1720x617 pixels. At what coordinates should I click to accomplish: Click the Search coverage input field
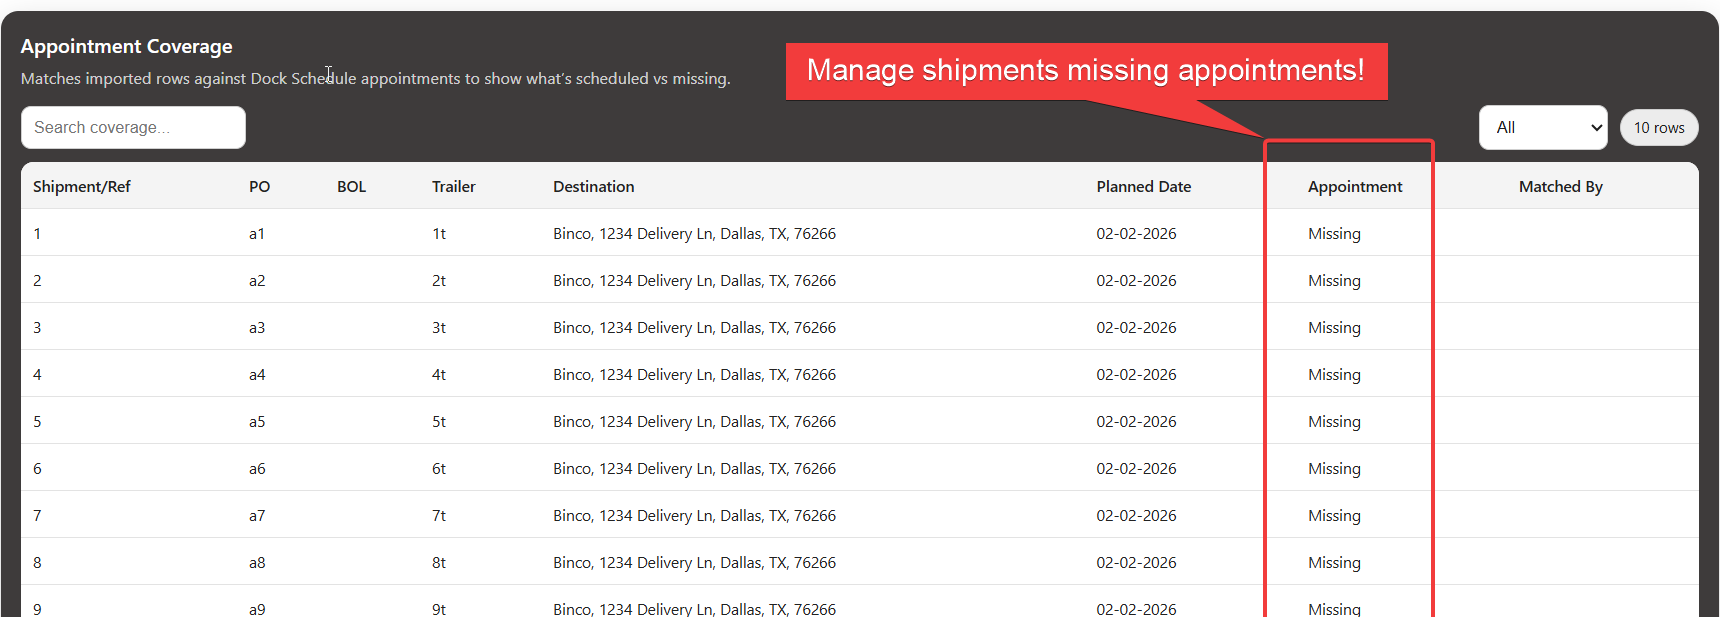(x=133, y=128)
